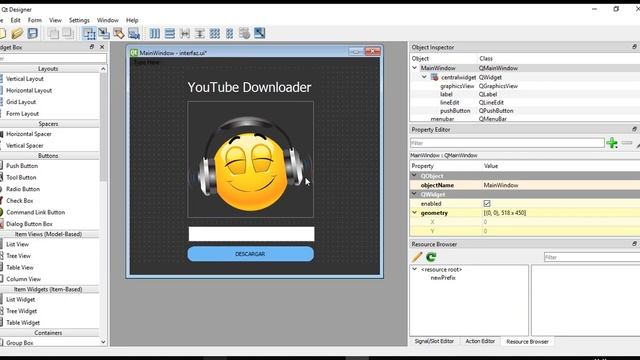Open the View menu

click(x=55, y=20)
